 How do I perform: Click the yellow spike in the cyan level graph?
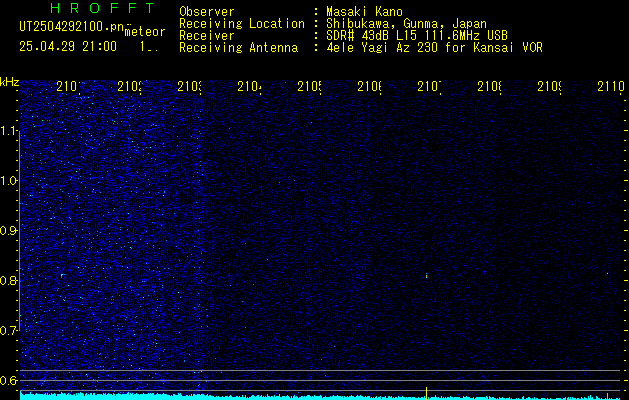[426, 393]
